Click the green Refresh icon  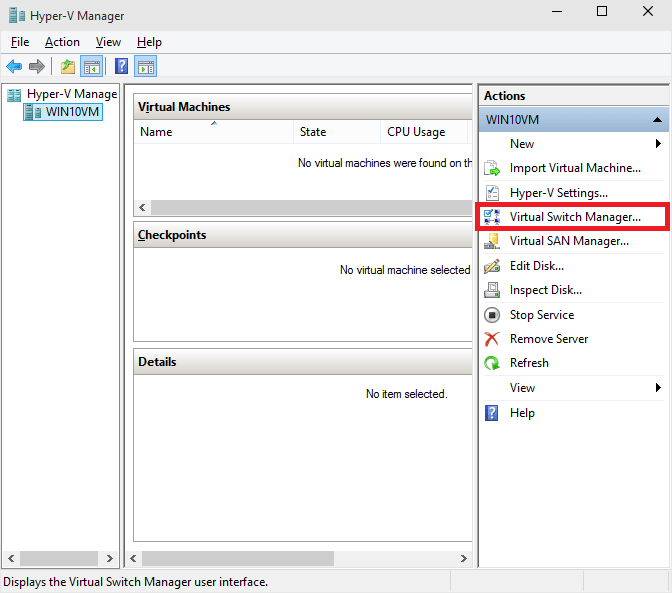point(492,363)
